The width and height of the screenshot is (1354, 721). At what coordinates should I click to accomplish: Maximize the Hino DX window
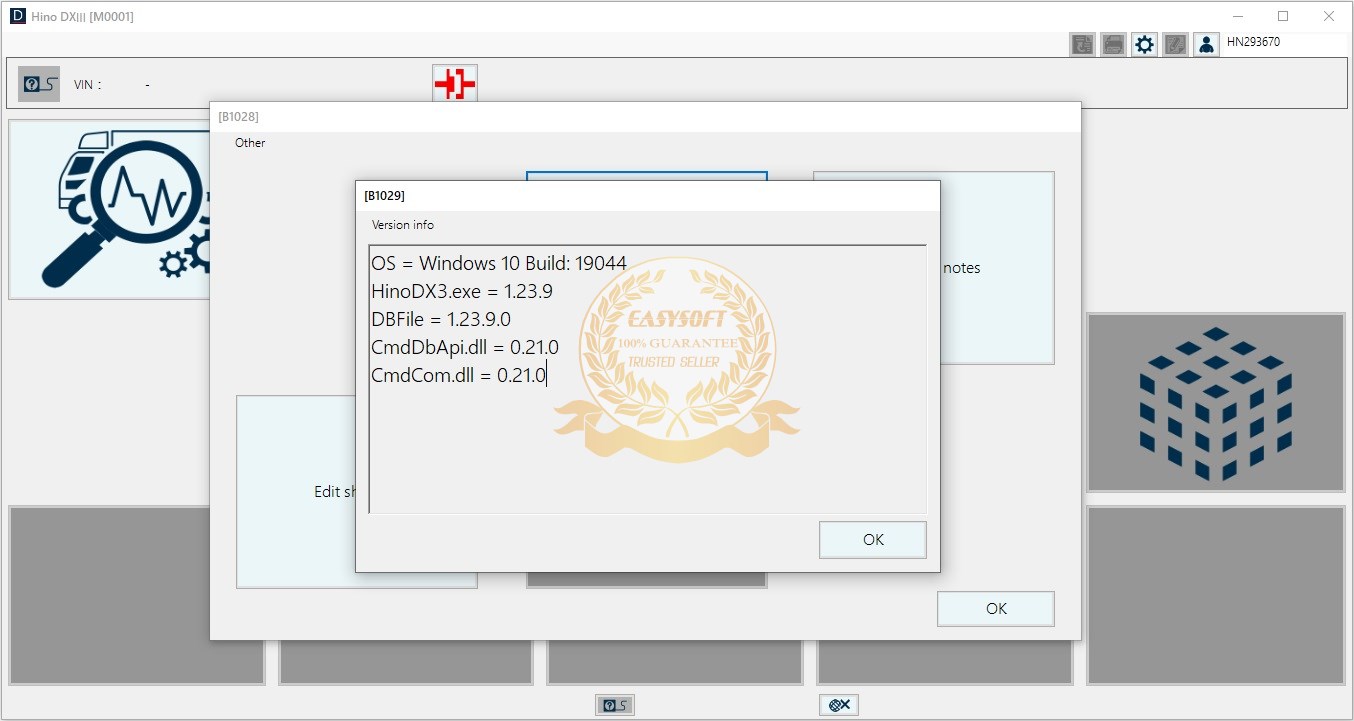1283,16
